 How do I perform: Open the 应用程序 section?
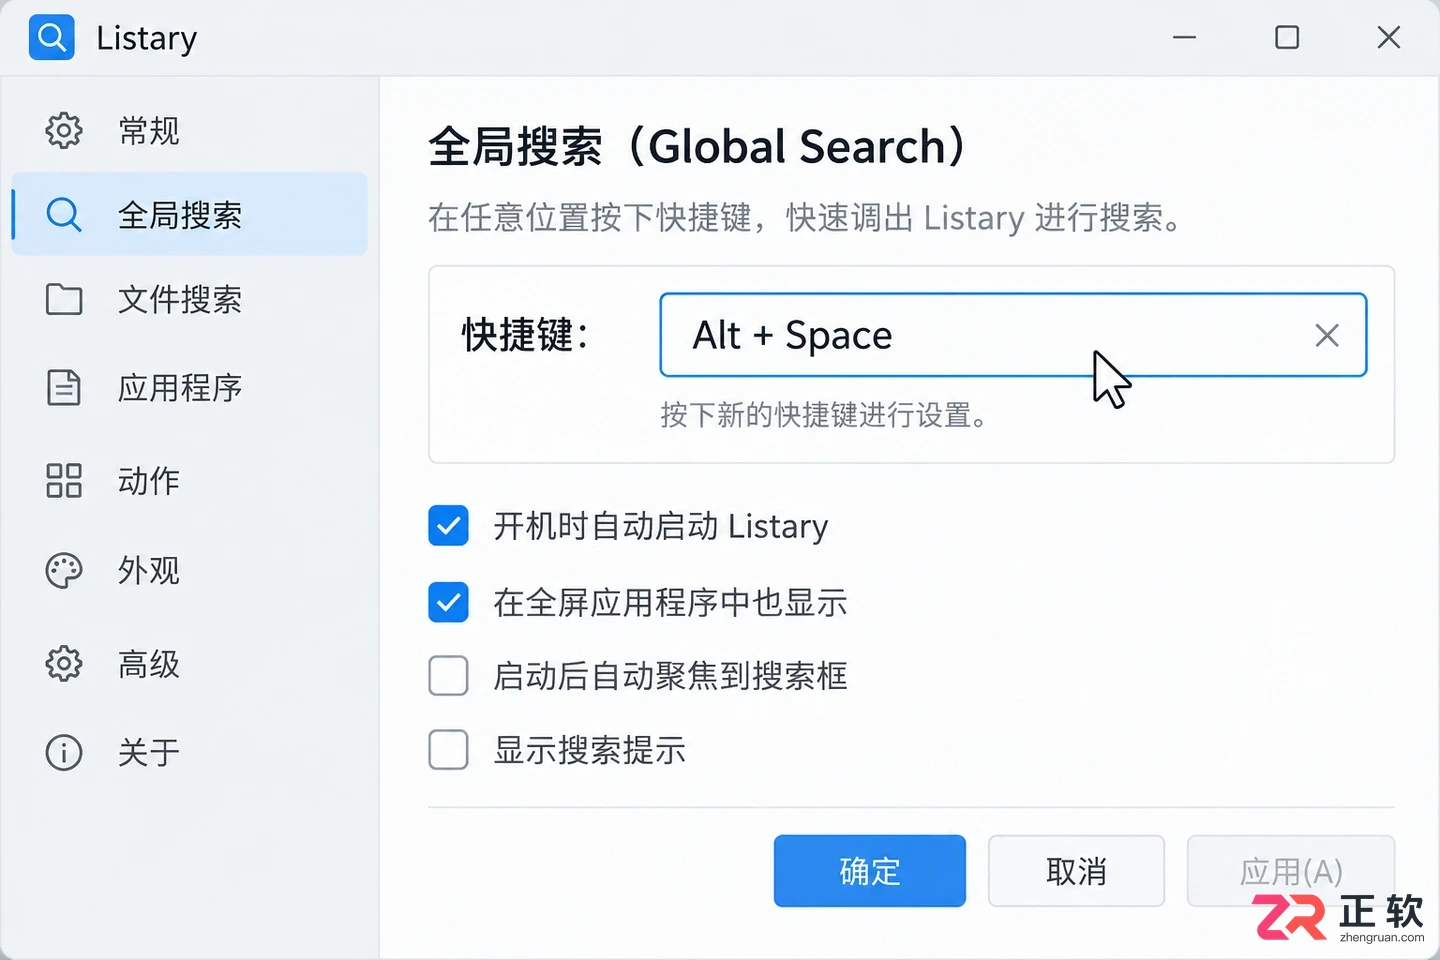[190, 387]
